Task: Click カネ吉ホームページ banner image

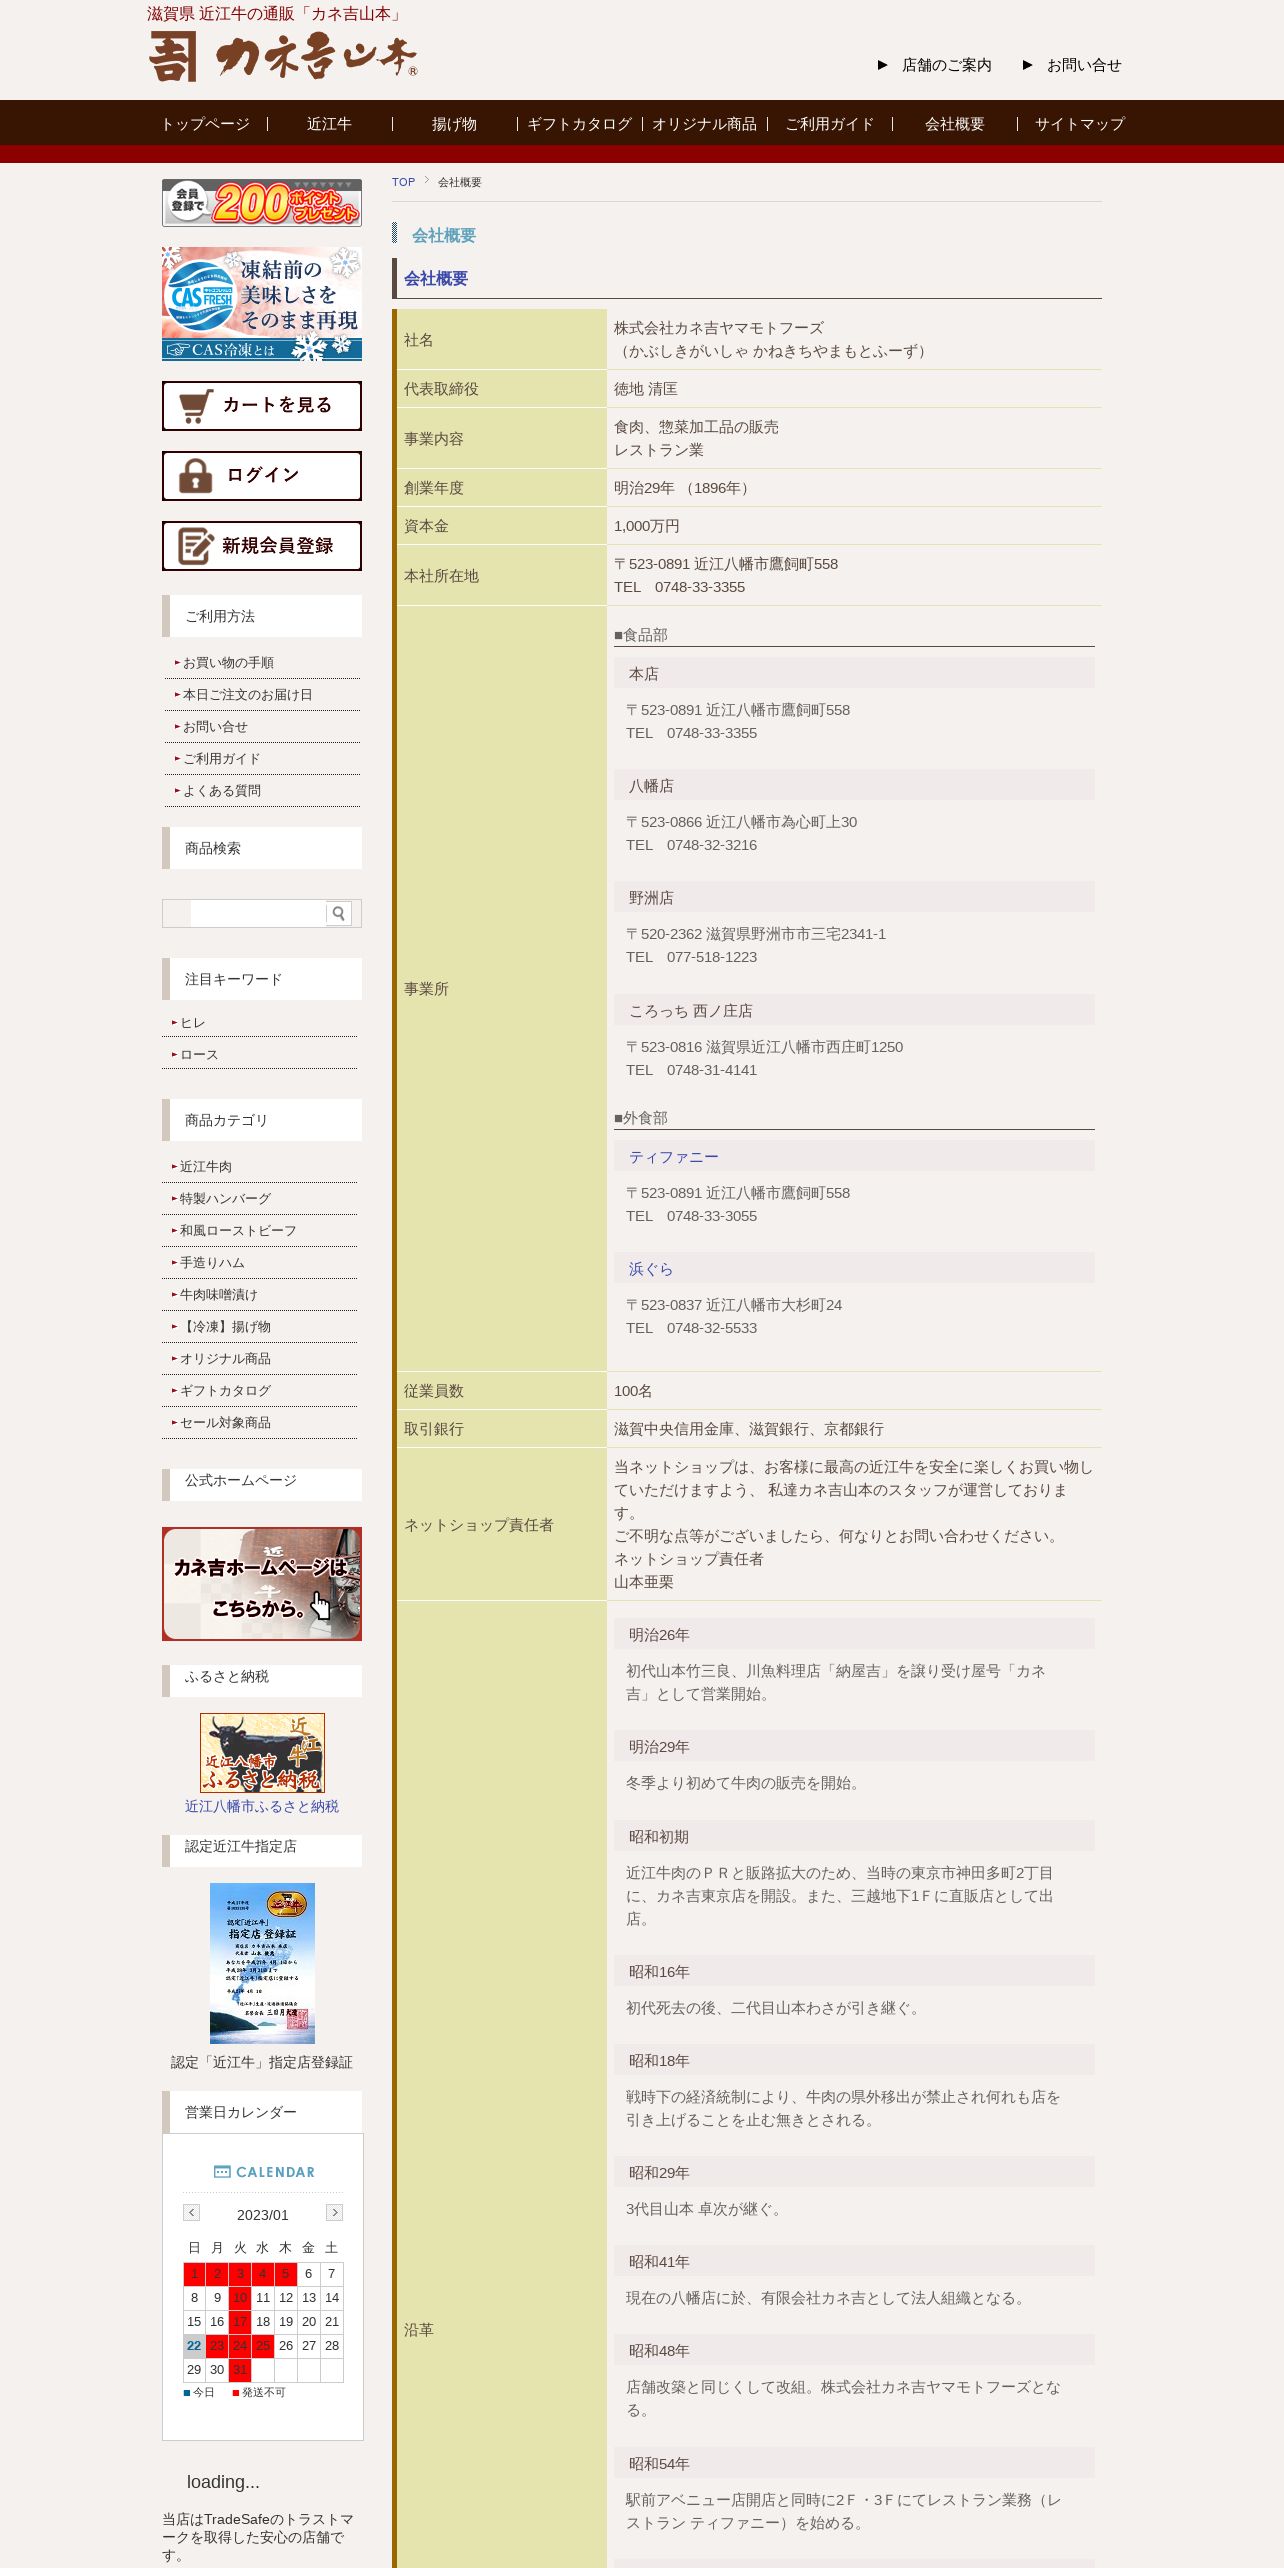Action: (x=262, y=1584)
